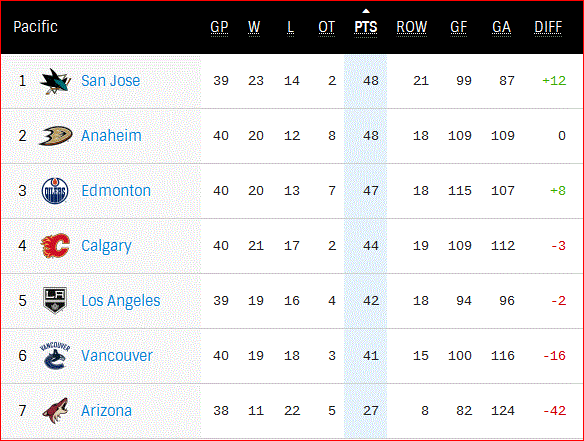
Task: Click the L column header
Action: tap(291, 27)
